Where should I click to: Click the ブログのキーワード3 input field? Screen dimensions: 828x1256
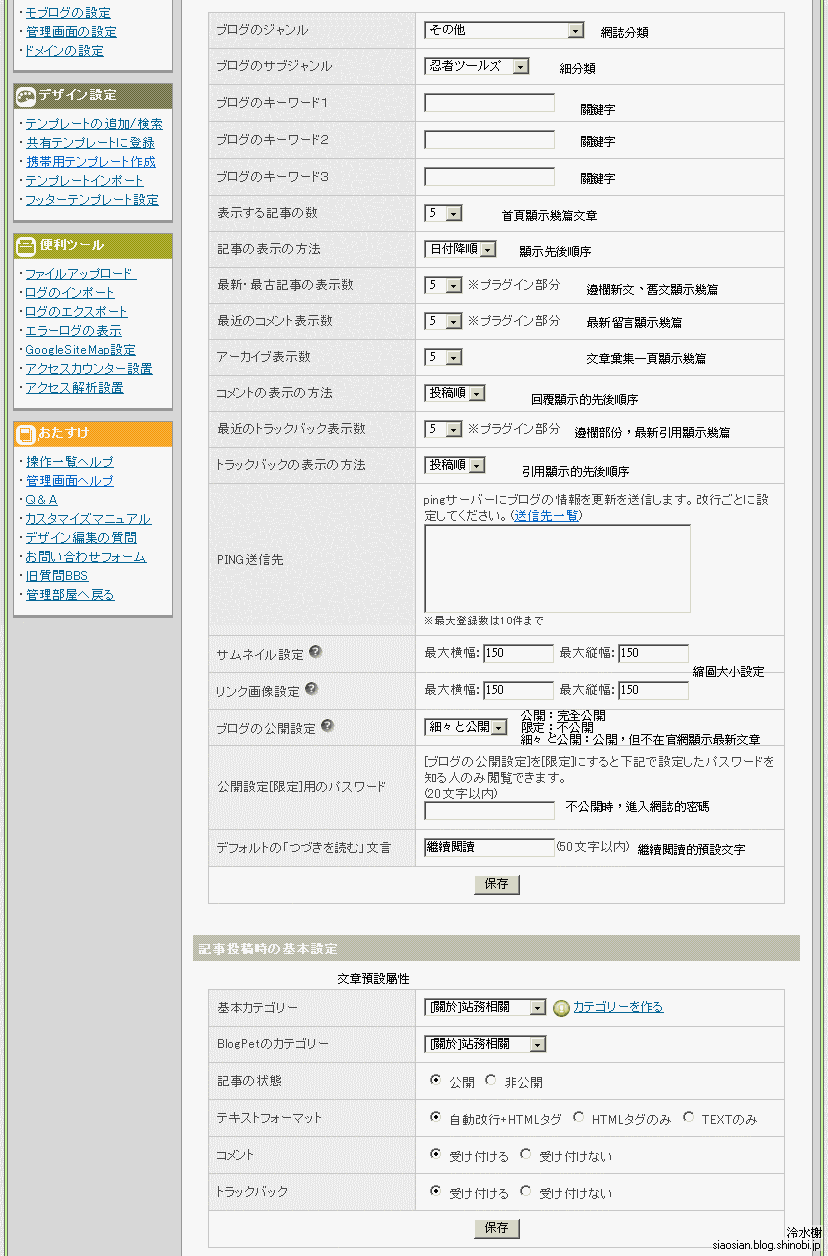(489, 177)
